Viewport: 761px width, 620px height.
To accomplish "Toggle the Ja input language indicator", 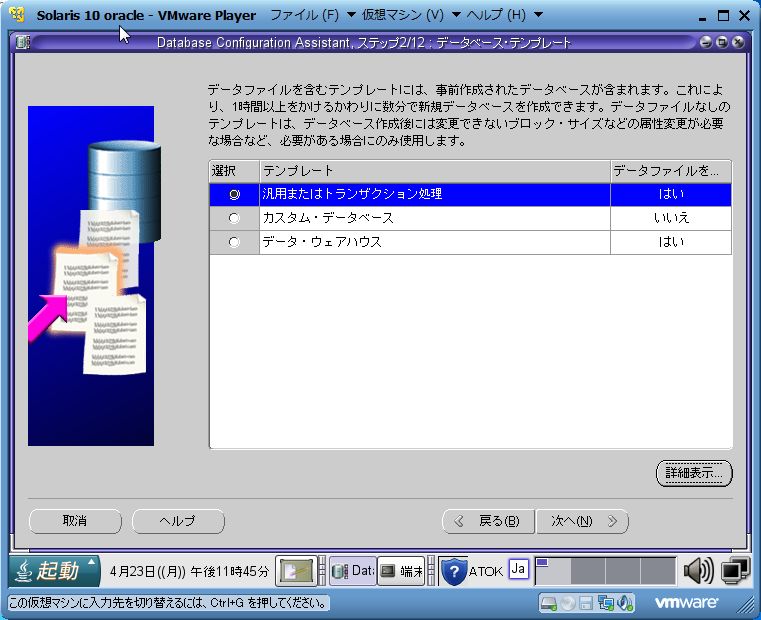I will [518, 569].
